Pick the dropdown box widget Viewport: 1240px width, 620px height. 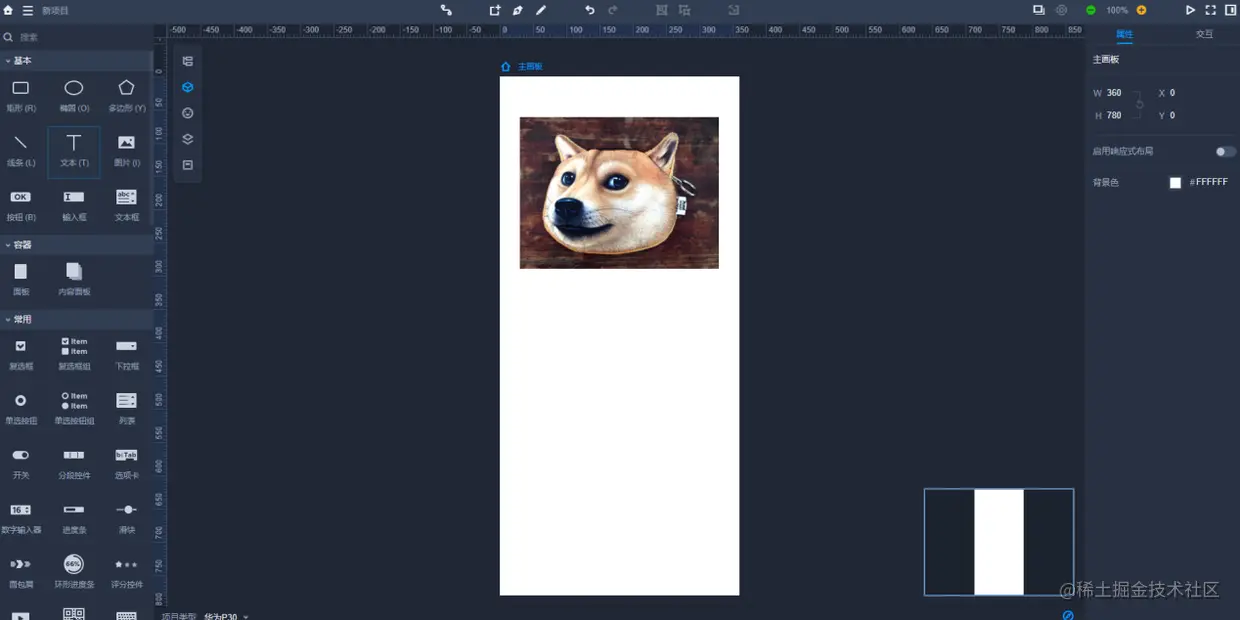tap(126, 353)
